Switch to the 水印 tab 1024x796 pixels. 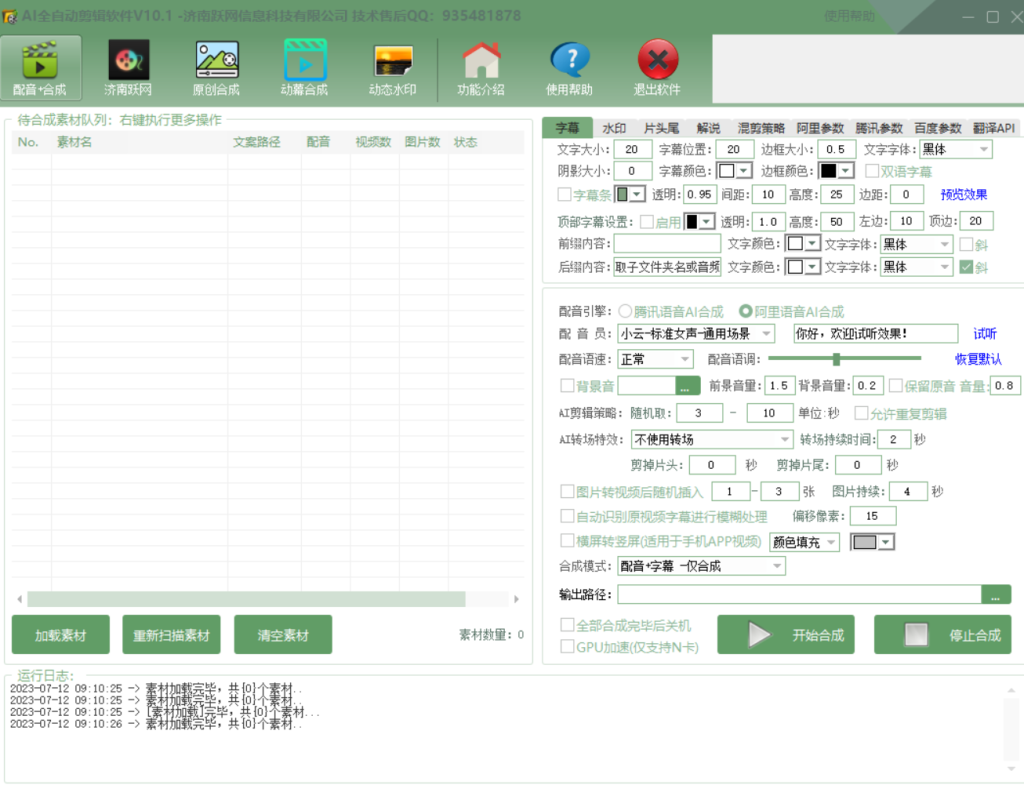point(614,128)
